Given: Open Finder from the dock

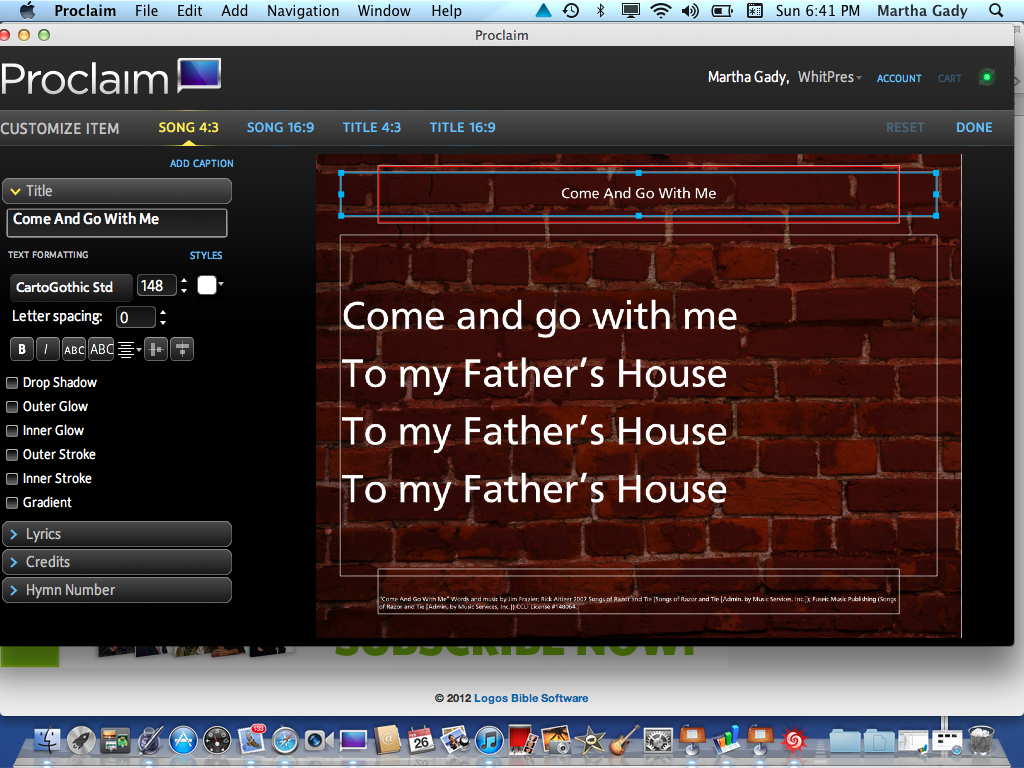Looking at the screenshot, I should click(47, 741).
